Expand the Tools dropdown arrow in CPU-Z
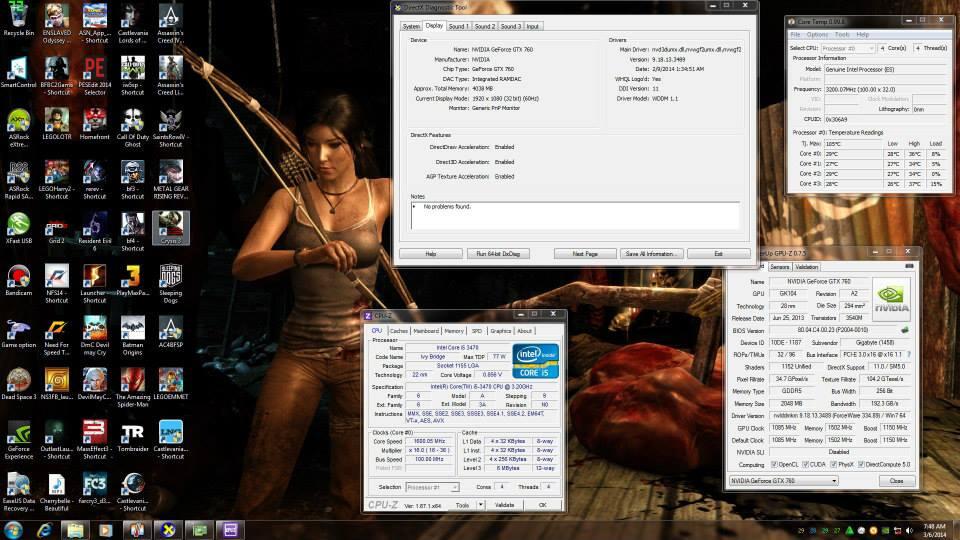The height and width of the screenshot is (540, 960). click(481, 505)
